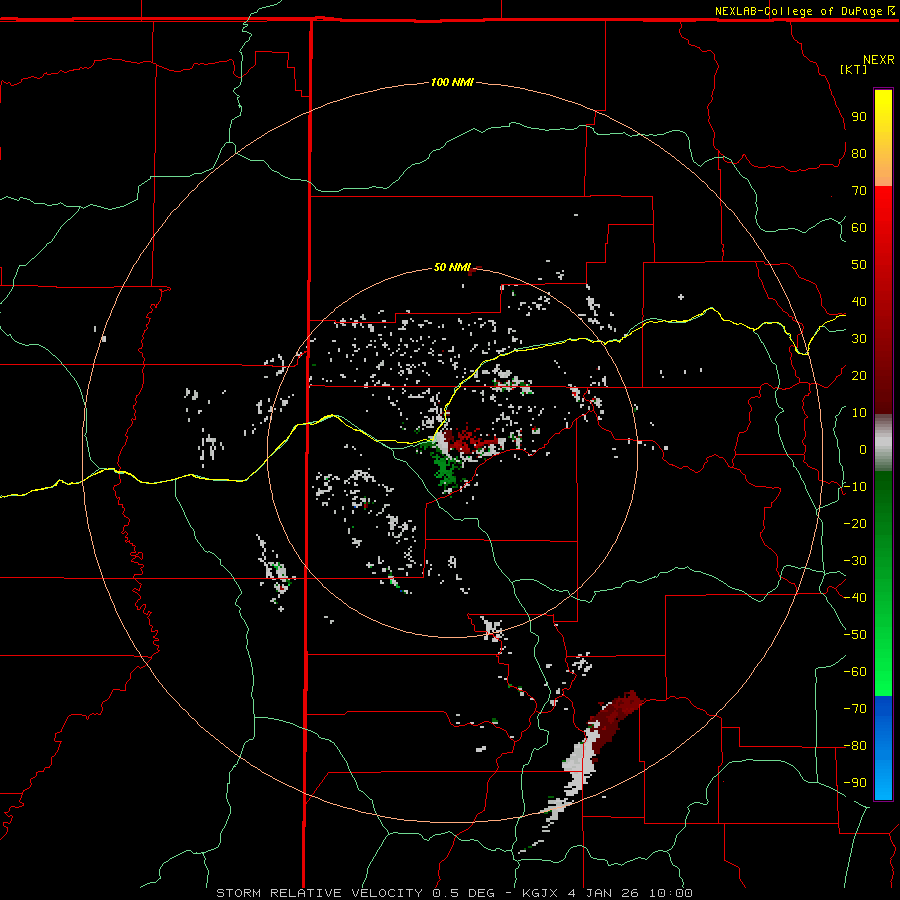
Task: Pick the dark green segment near -15 knots
Action: (883, 505)
